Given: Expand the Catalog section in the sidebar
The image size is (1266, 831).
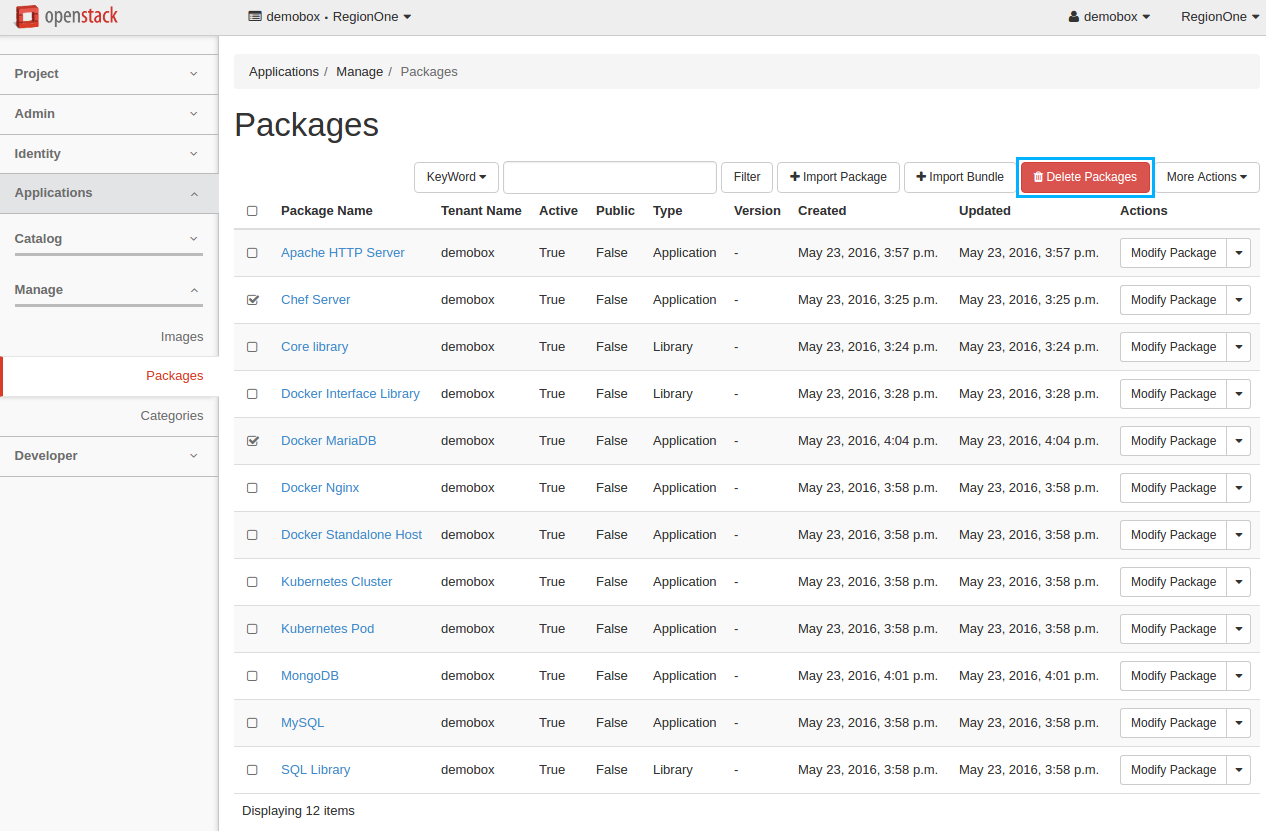Looking at the screenshot, I should (x=107, y=238).
